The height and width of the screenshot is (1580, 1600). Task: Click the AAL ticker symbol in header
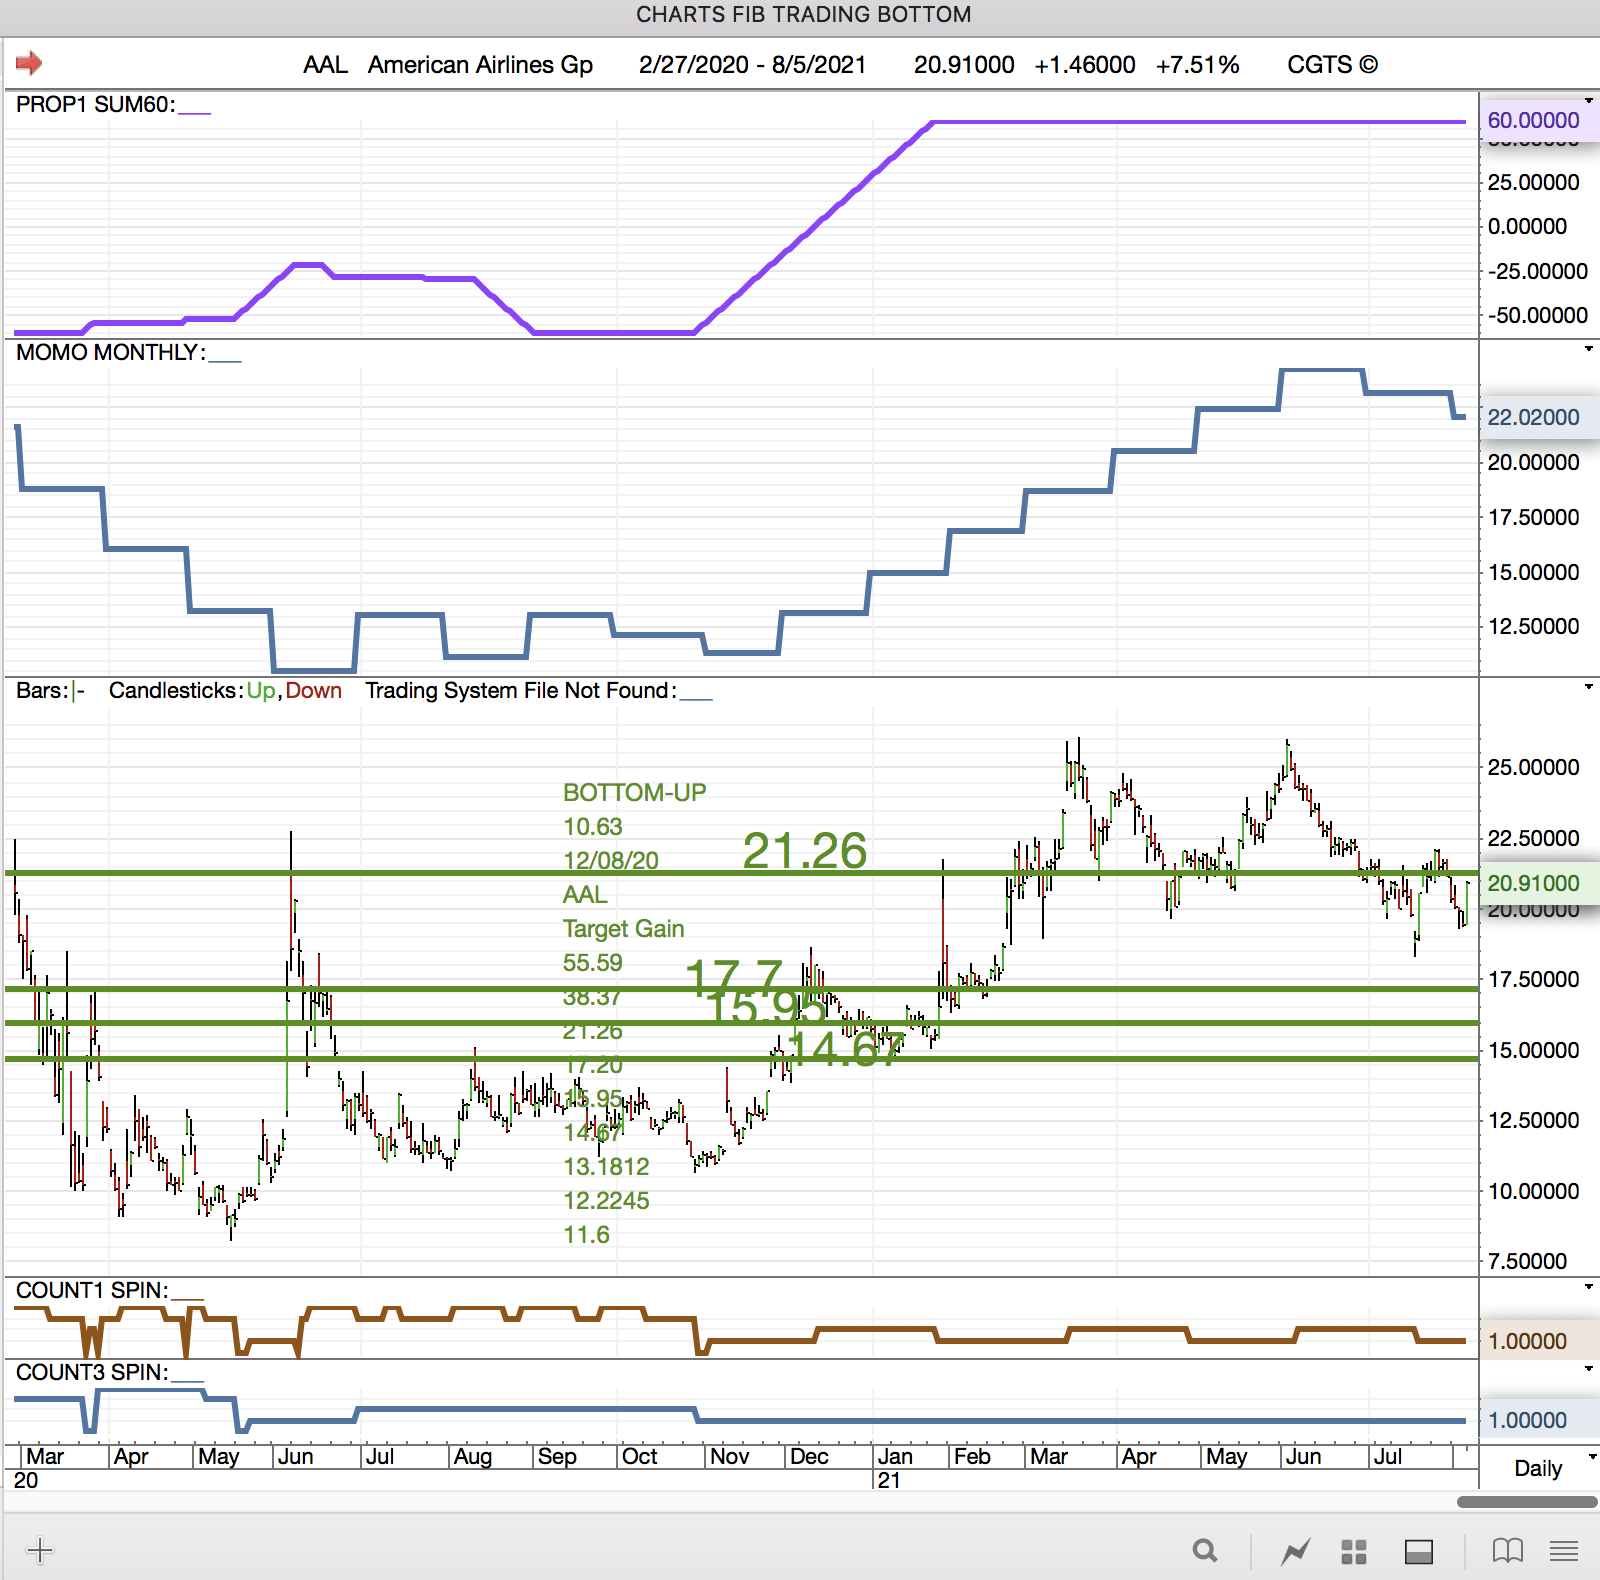(325, 65)
